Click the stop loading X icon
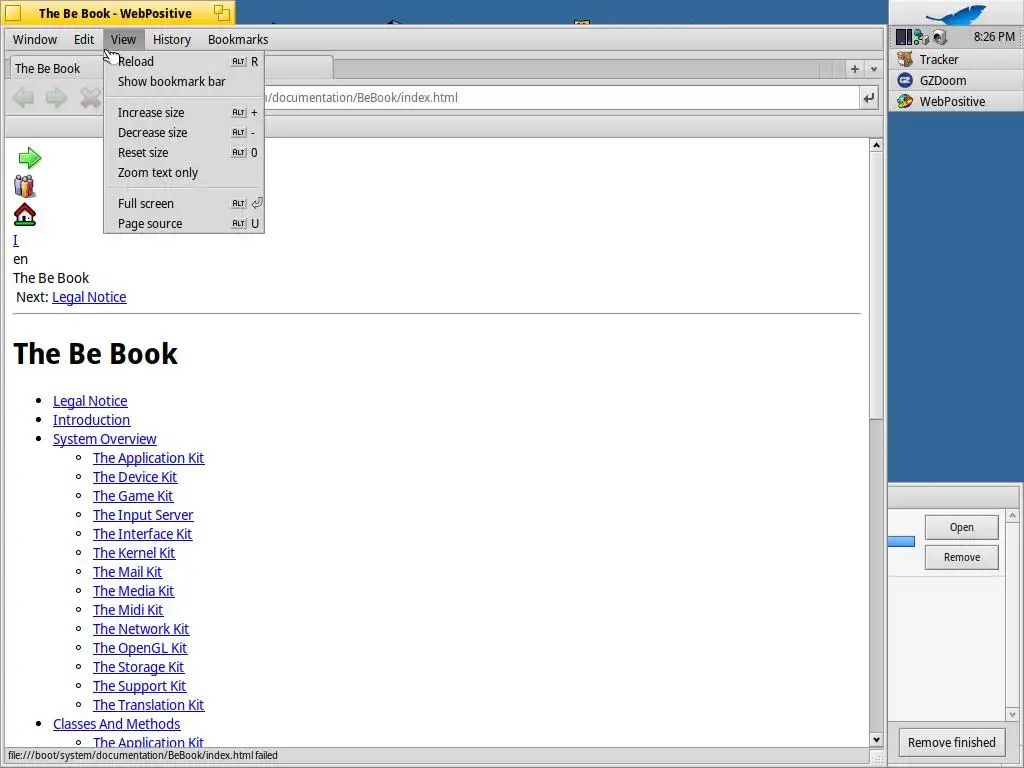Viewport: 1024px width, 768px height. (90, 98)
